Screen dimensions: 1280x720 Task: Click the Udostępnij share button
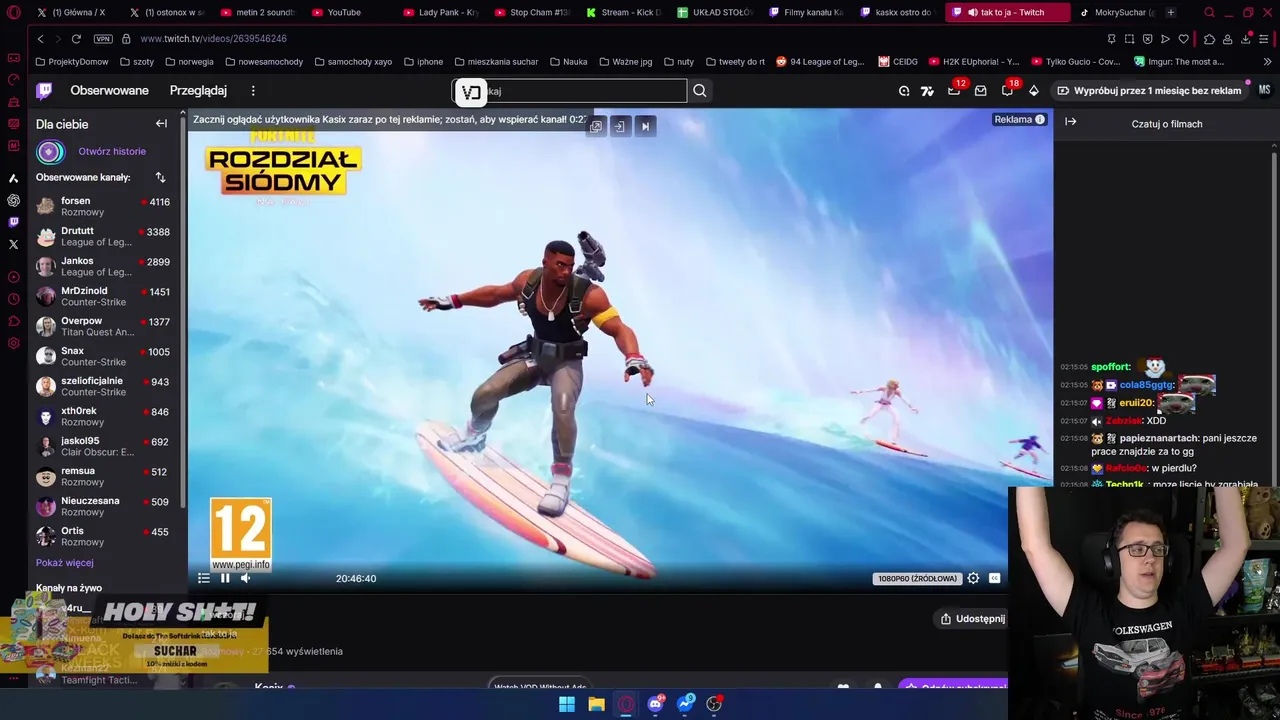point(972,619)
